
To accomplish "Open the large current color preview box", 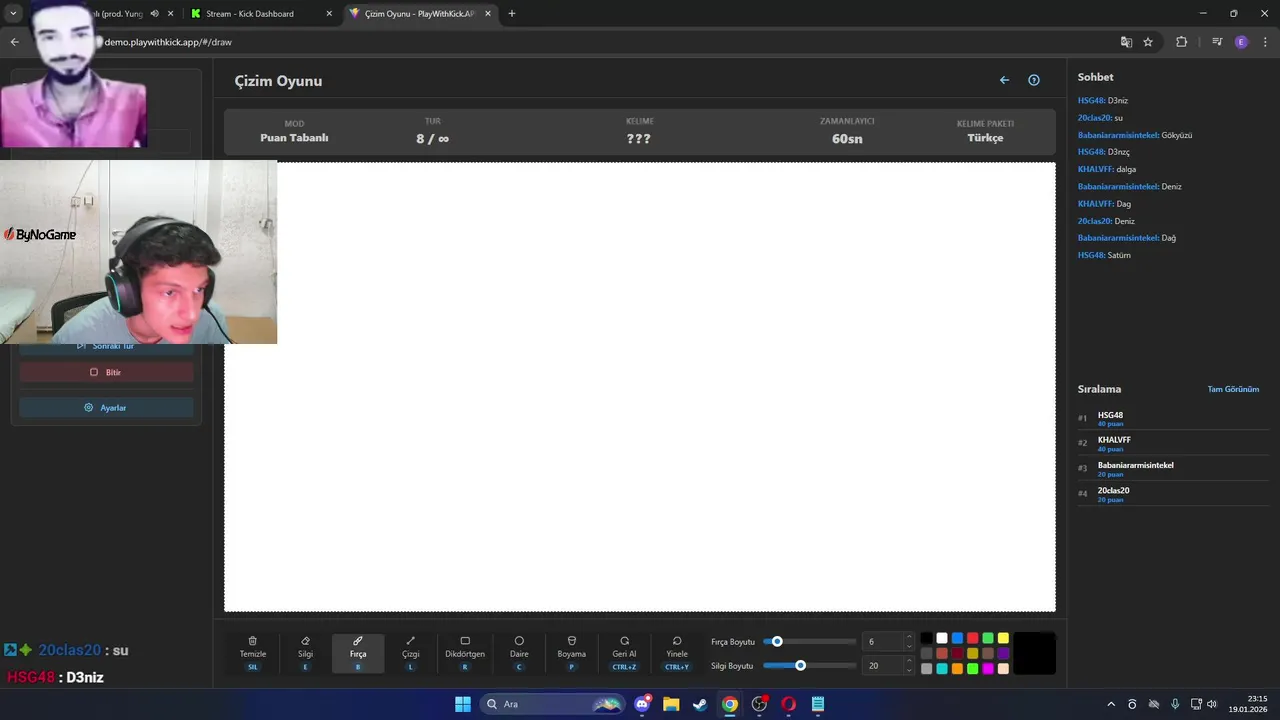I will (1034, 653).
